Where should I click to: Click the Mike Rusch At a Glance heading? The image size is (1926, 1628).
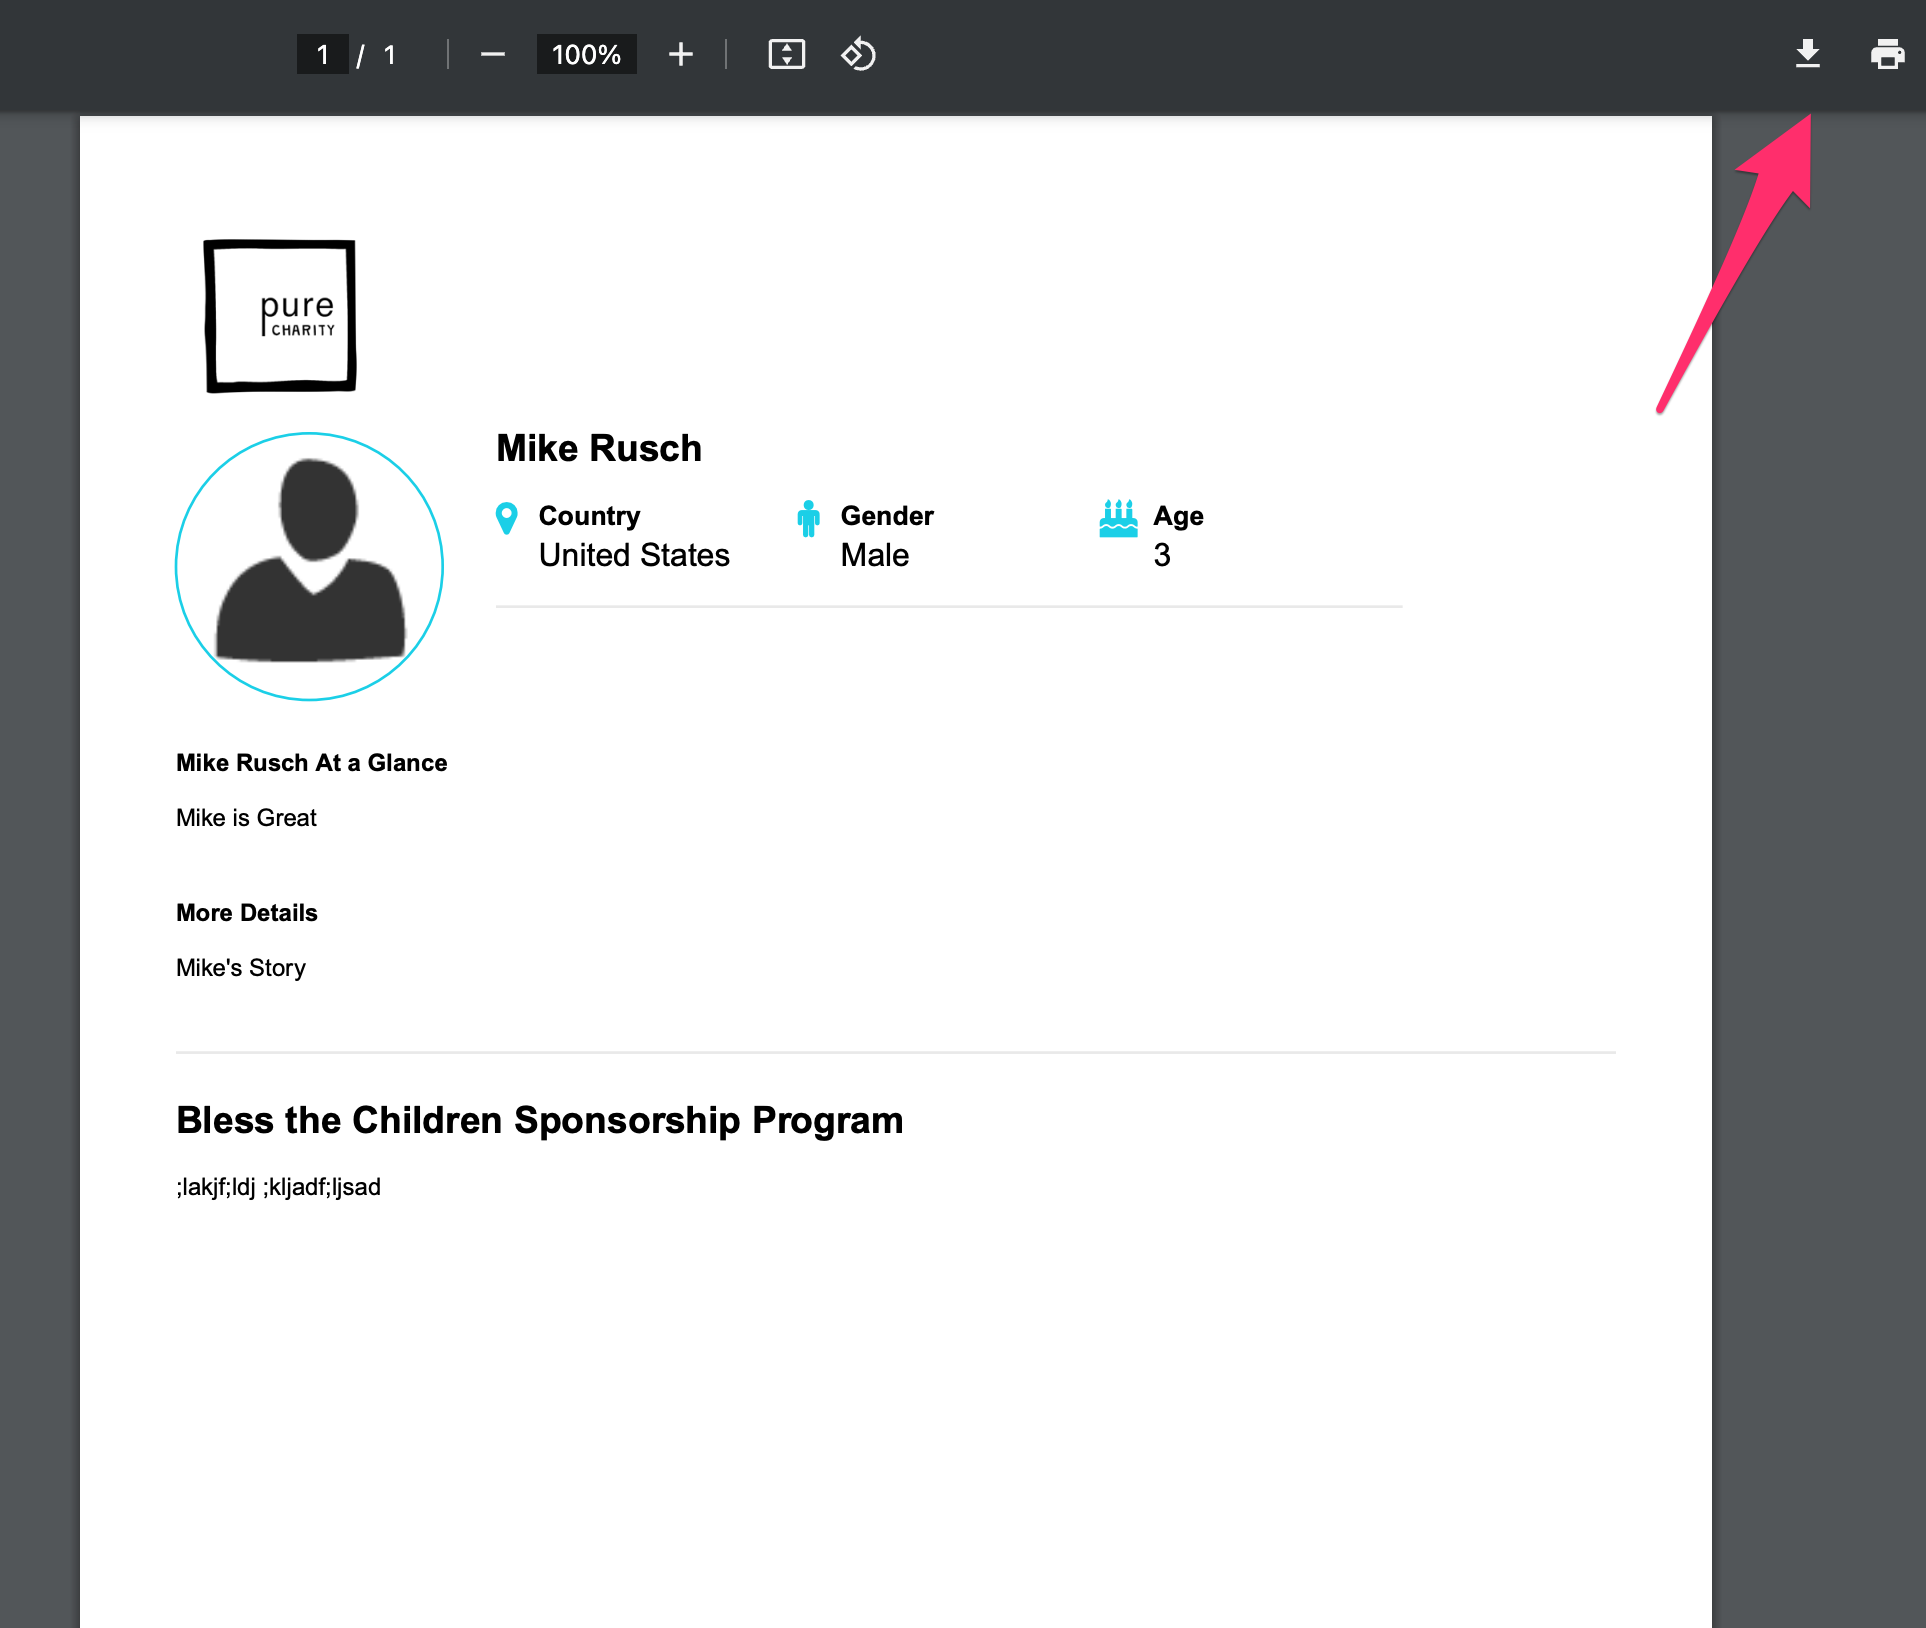(312, 763)
